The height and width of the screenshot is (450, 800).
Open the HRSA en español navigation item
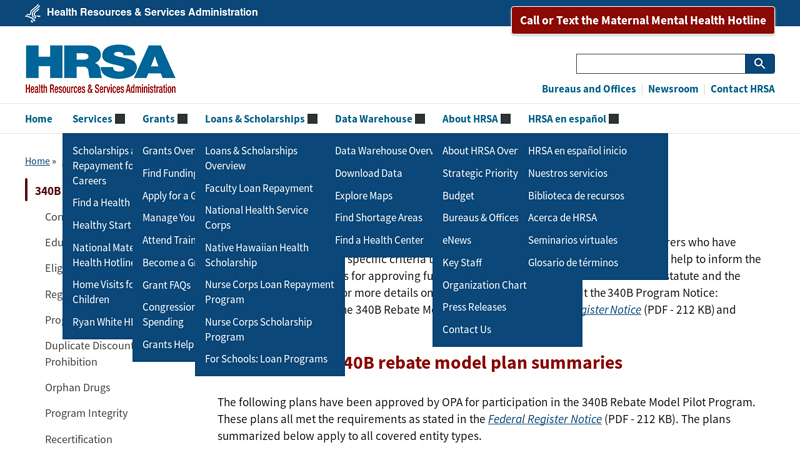click(567, 119)
